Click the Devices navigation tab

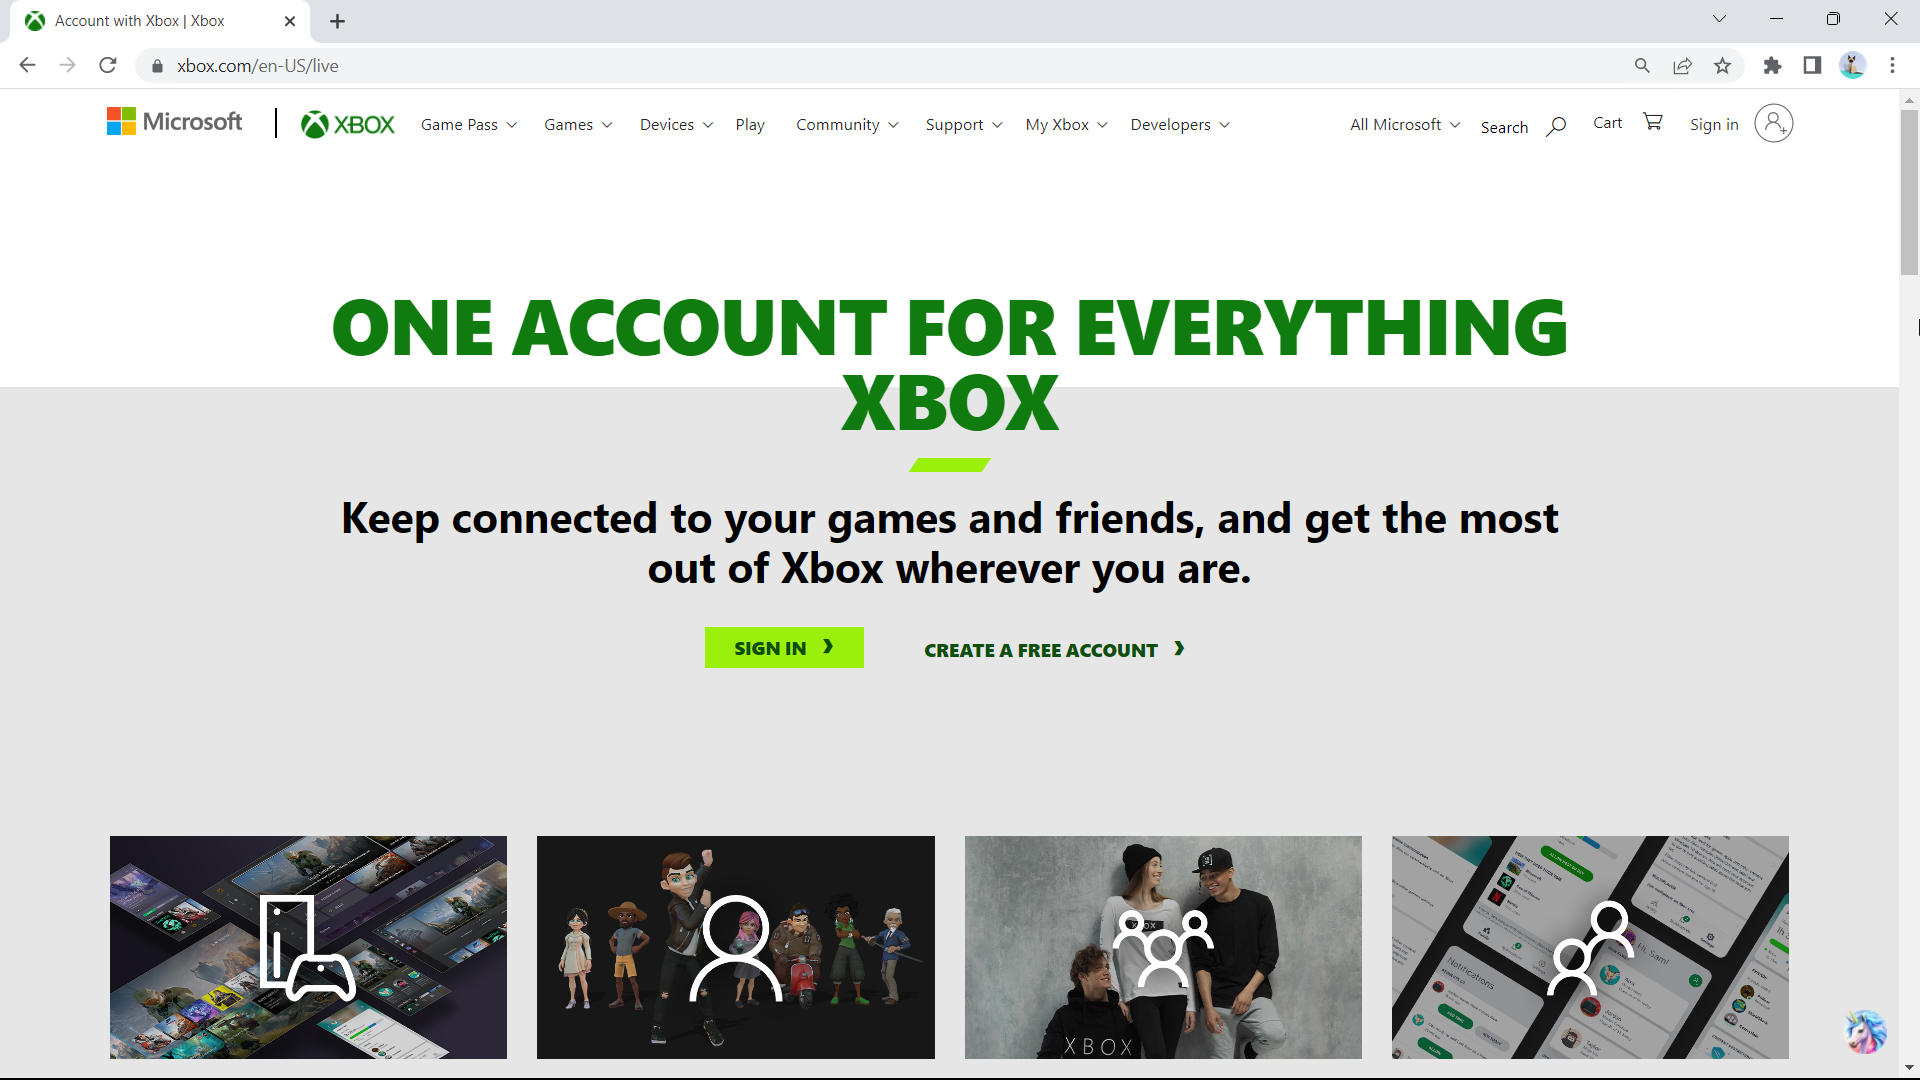click(675, 124)
